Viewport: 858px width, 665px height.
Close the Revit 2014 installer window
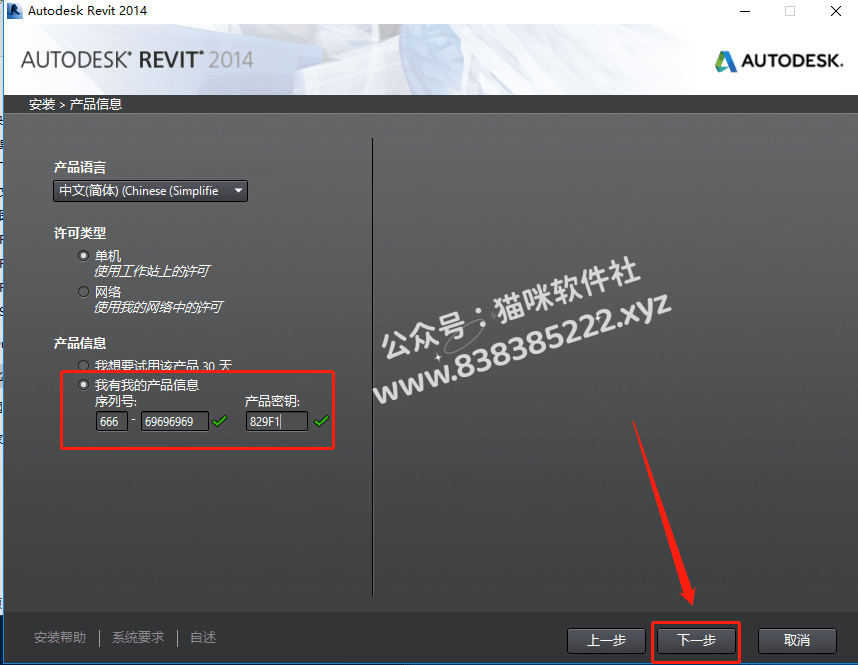click(x=836, y=11)
